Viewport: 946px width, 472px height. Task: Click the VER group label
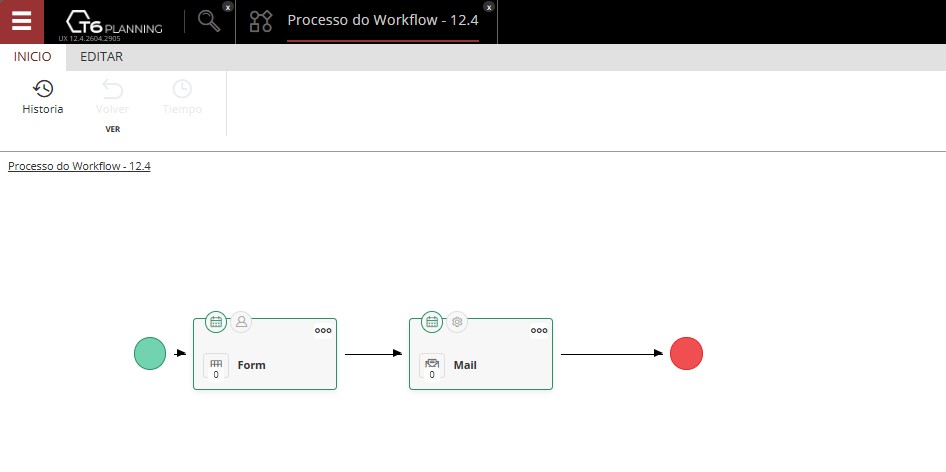point(113,129)
